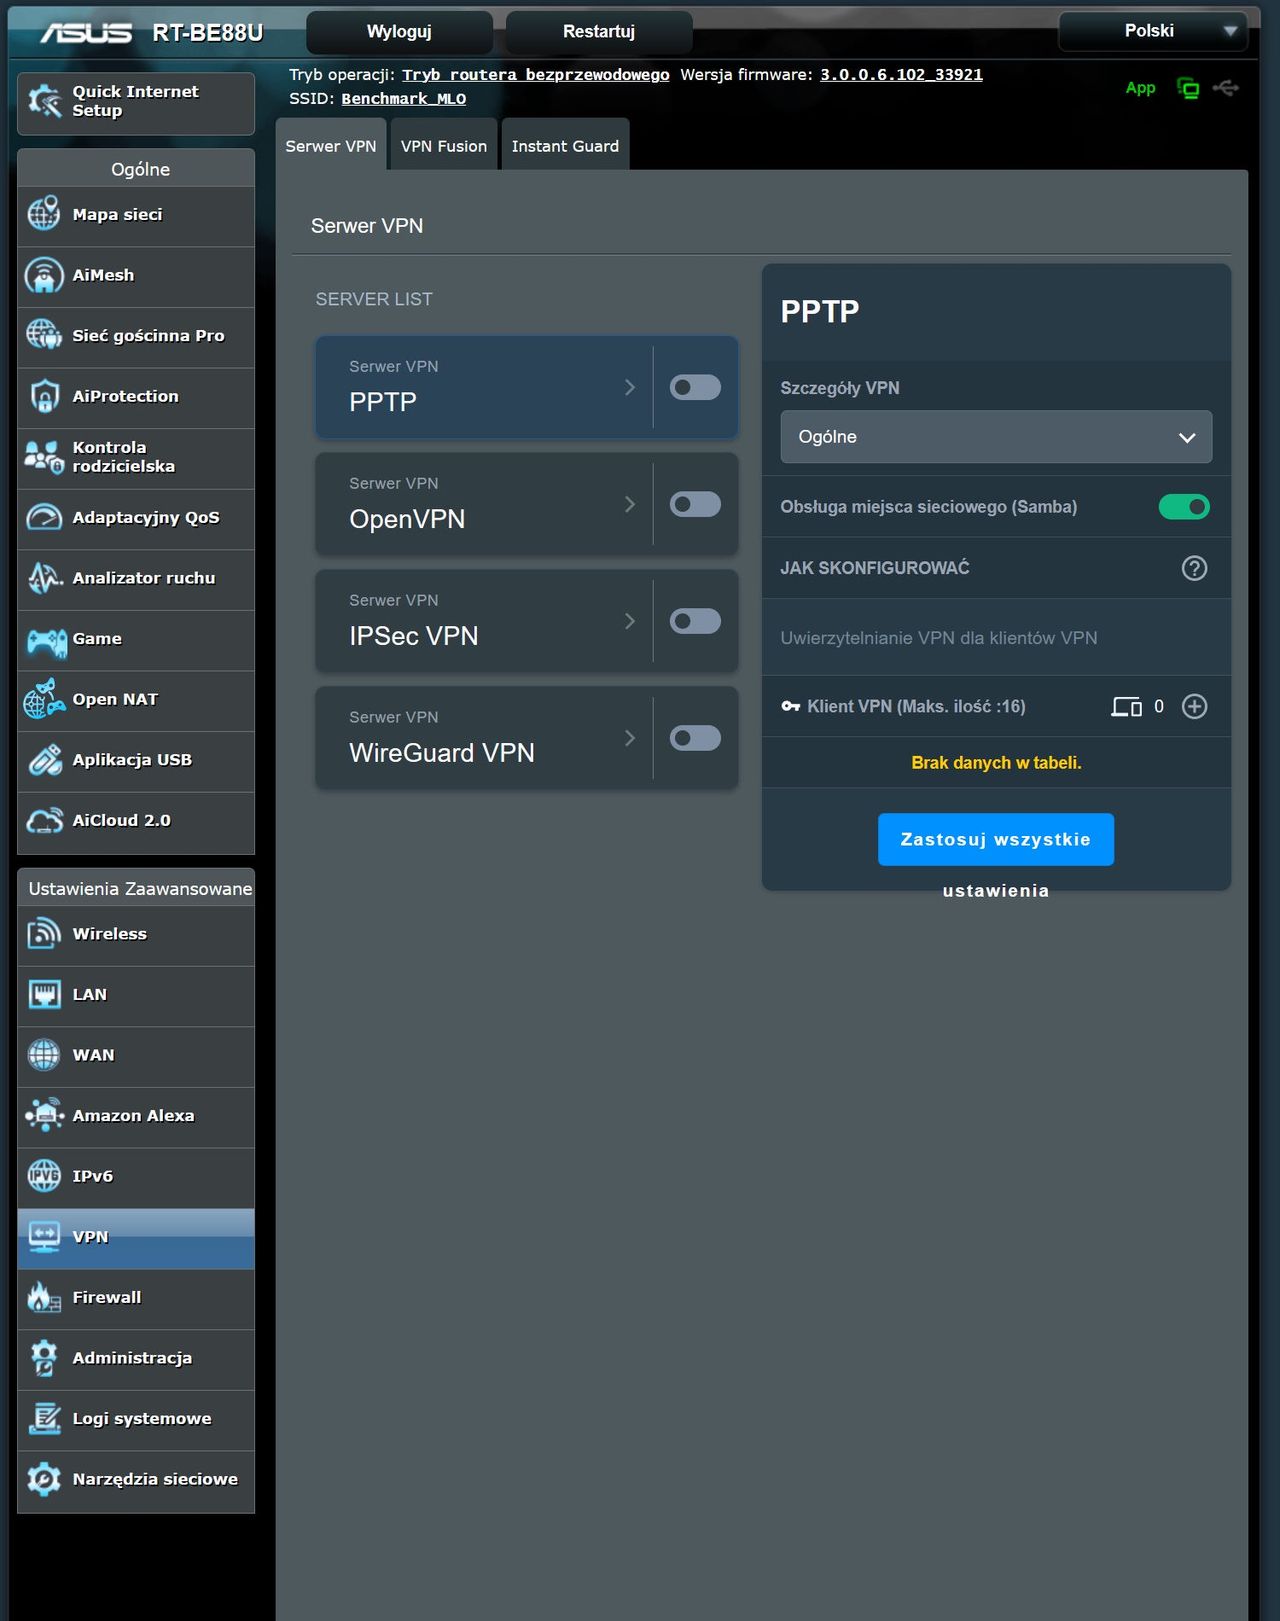Click the Kontrola rodzicielska icon
Image resolution: width=1280 pixels, height=1621 pixels.
pyautogui.click(x=44, y=457)
